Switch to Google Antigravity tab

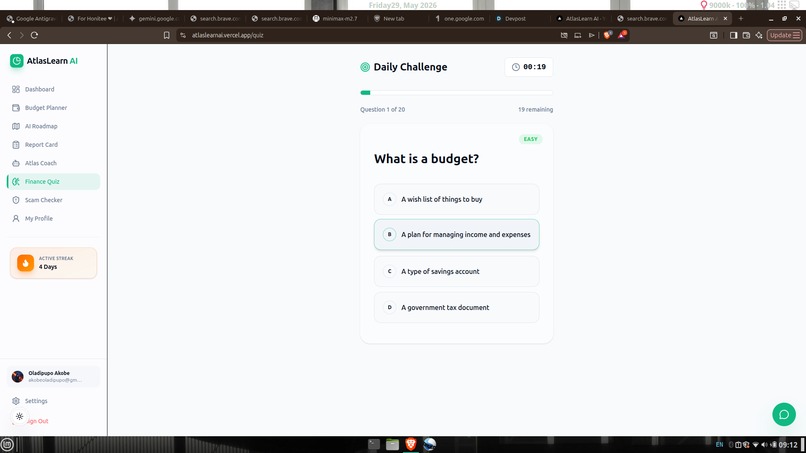point(32,19)
